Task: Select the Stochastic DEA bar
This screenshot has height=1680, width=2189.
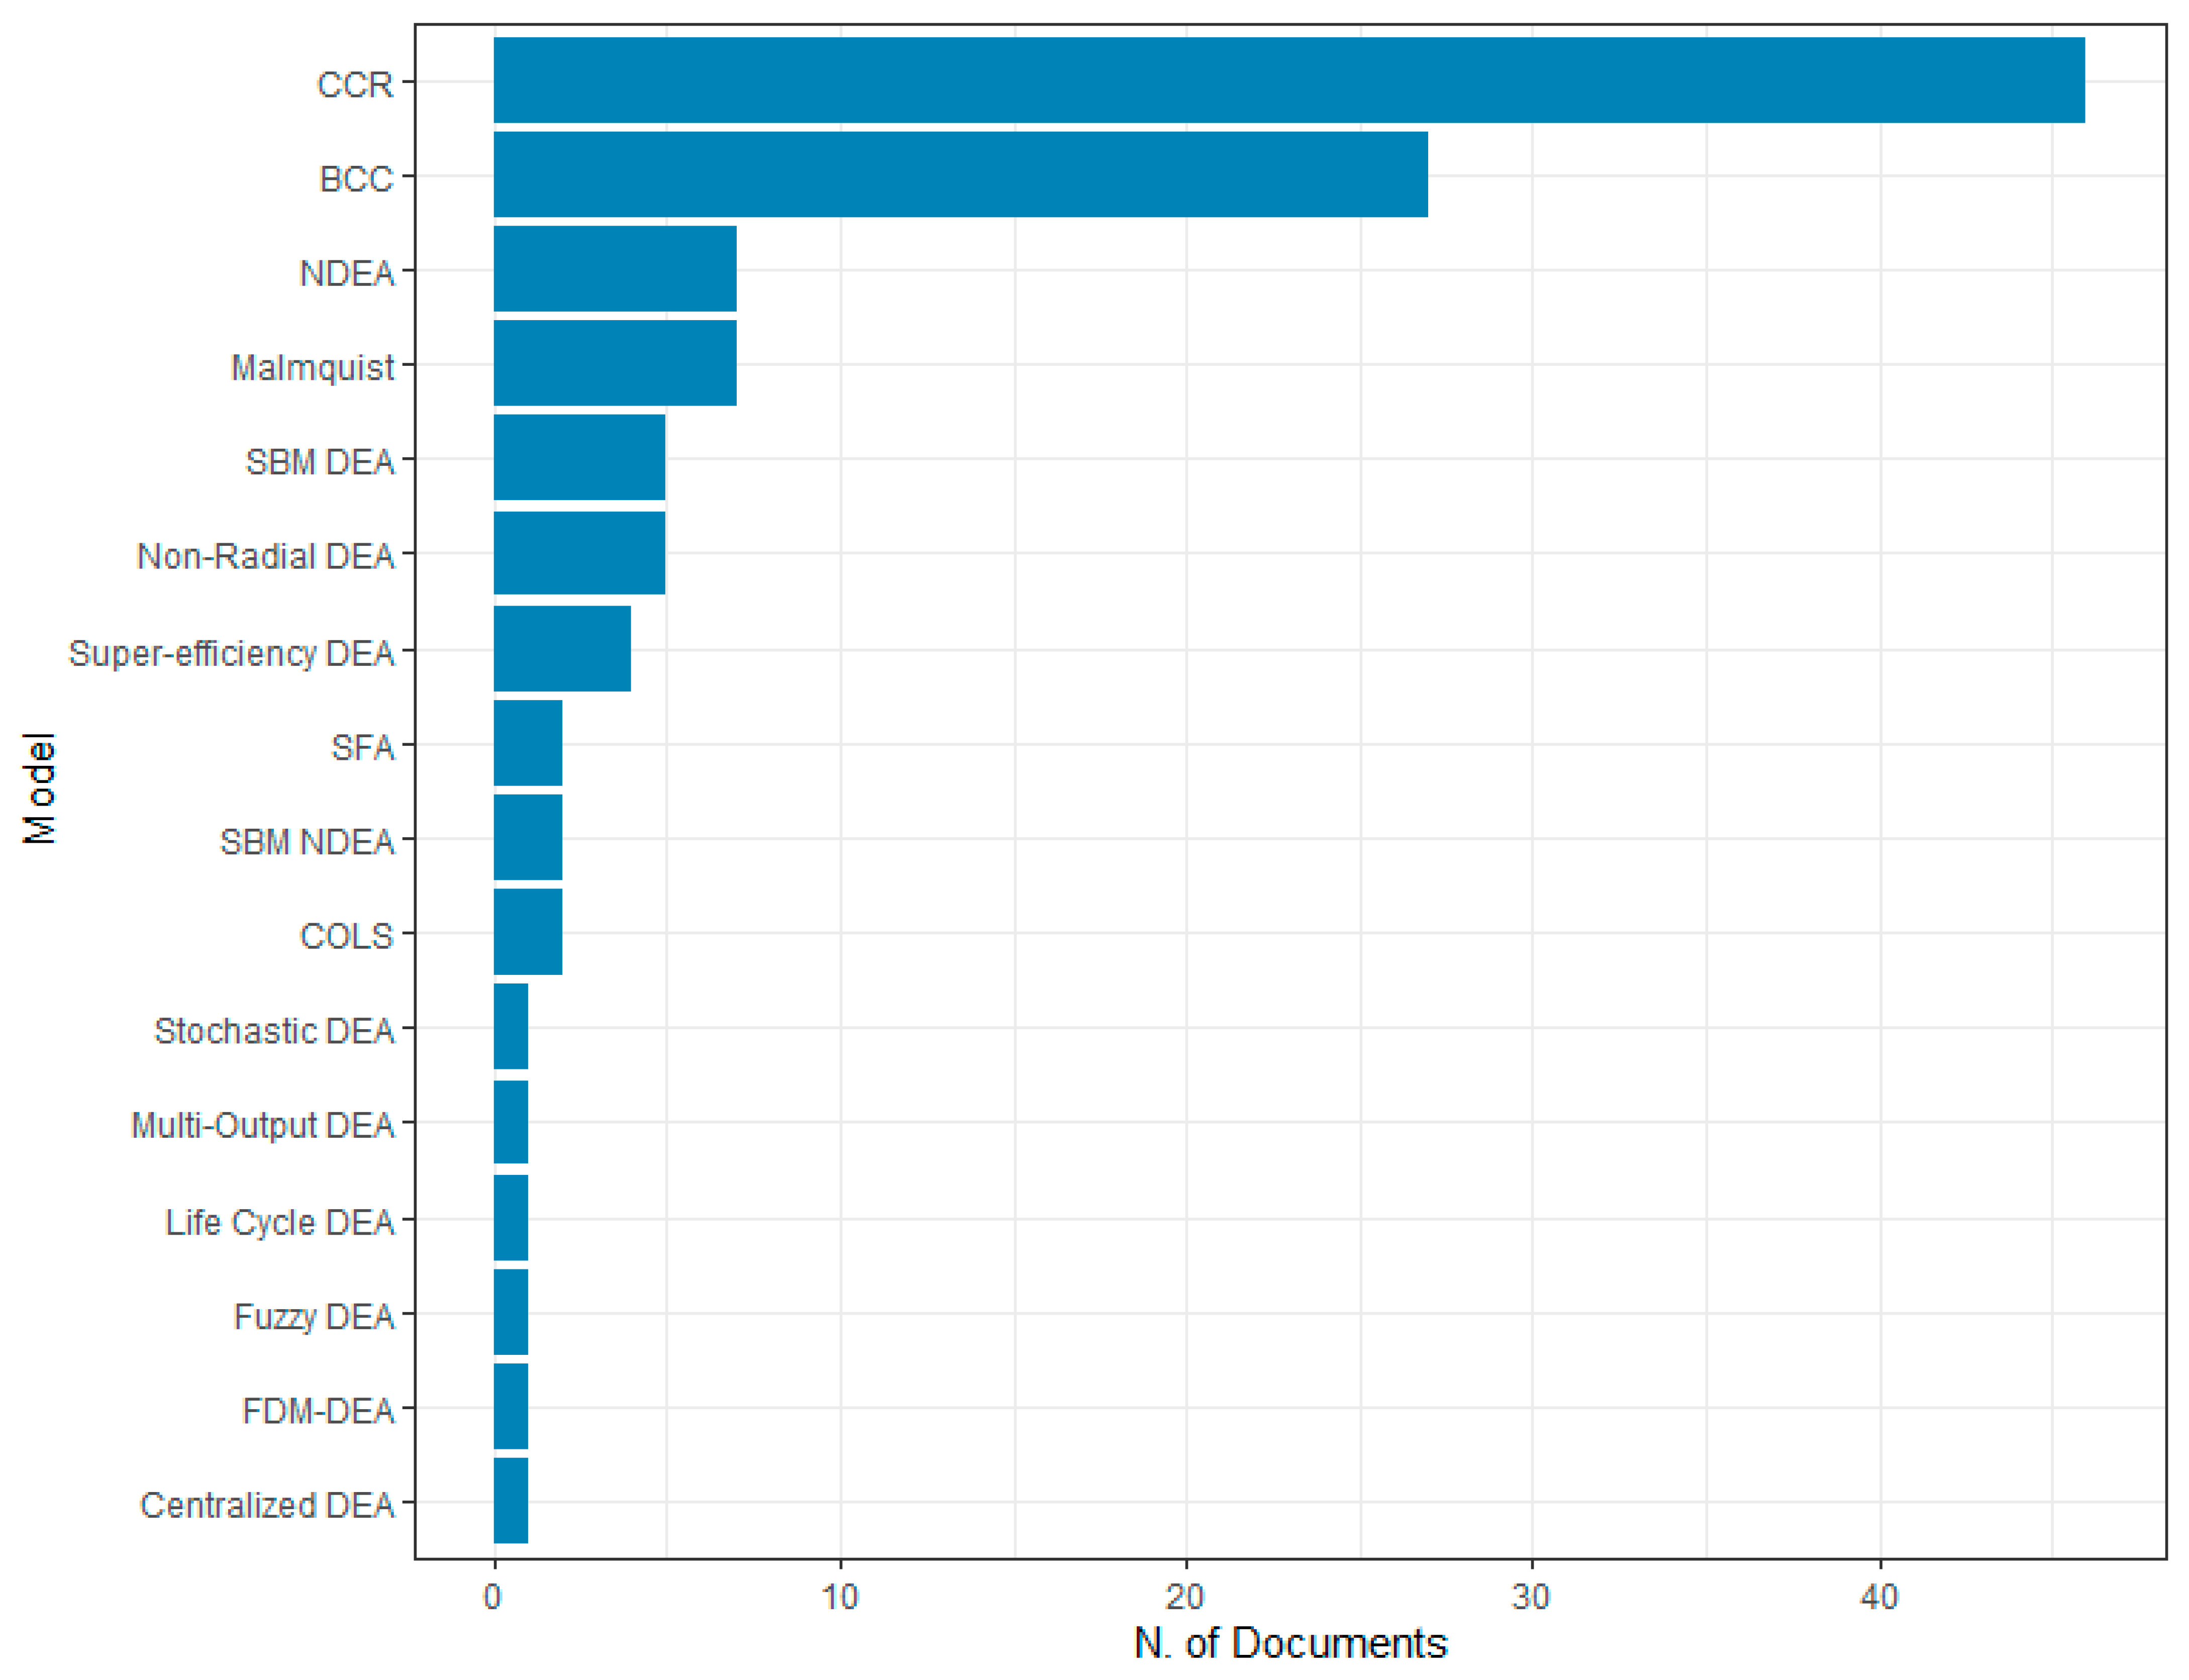Action: tap(511, 1026)
